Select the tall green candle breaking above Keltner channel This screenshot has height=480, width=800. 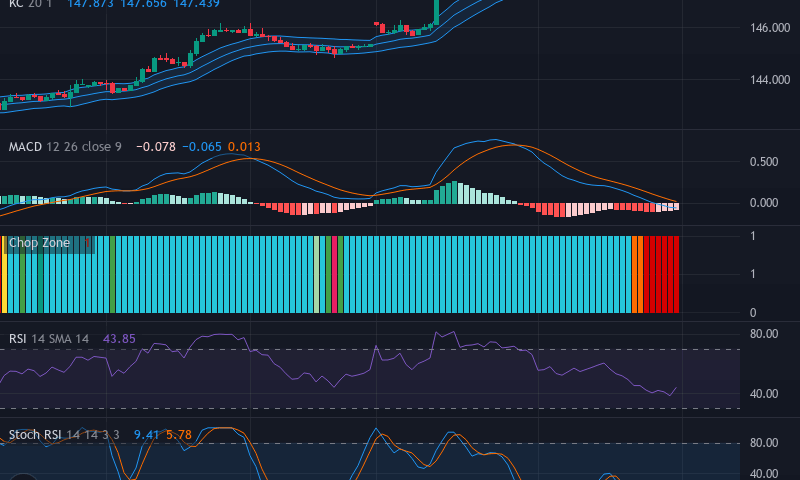[x=436, y=12]
